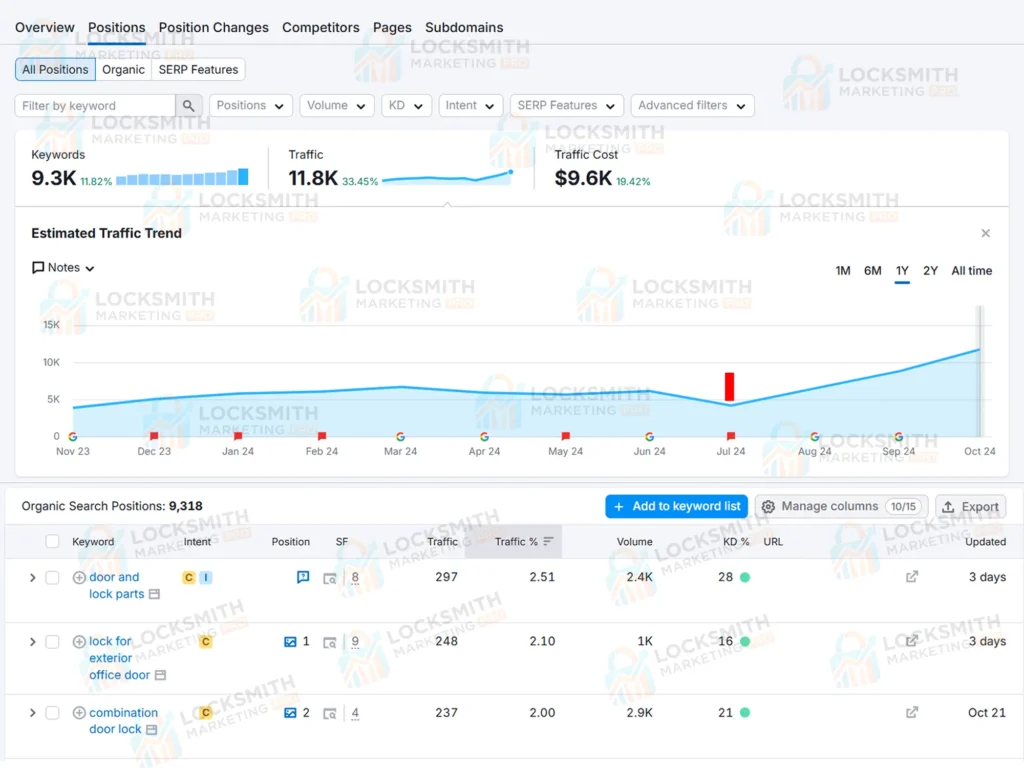Viewport: 1024px width, 768px height.
Task: Open the Volume filter dropdown
Action: (x=335, y=106)
